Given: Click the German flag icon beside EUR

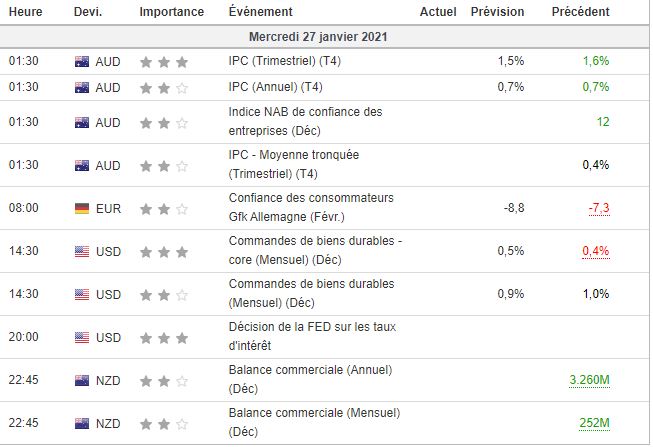Looking at the screenshot, I should pos(82,208).
